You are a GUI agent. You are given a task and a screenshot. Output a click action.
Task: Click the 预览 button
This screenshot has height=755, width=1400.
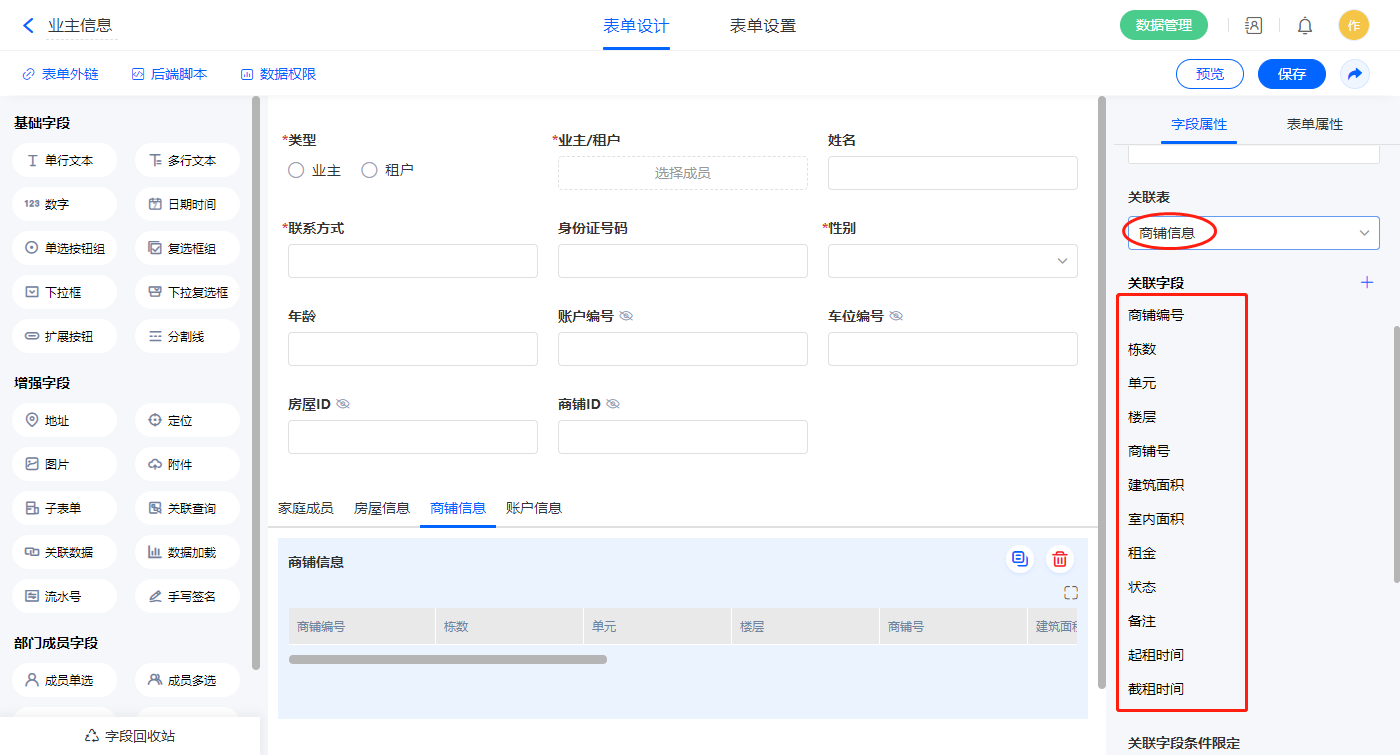[x=1209, y=74]
